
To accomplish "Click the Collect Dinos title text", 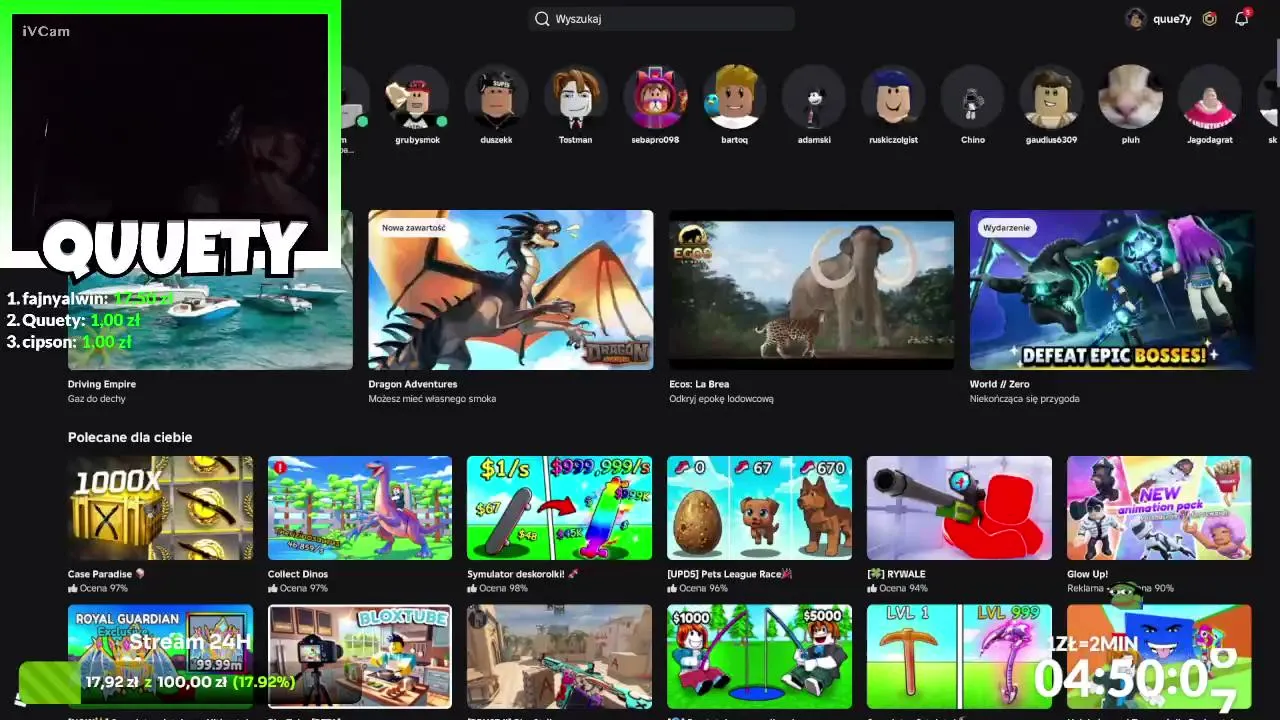I will point(298,574).
